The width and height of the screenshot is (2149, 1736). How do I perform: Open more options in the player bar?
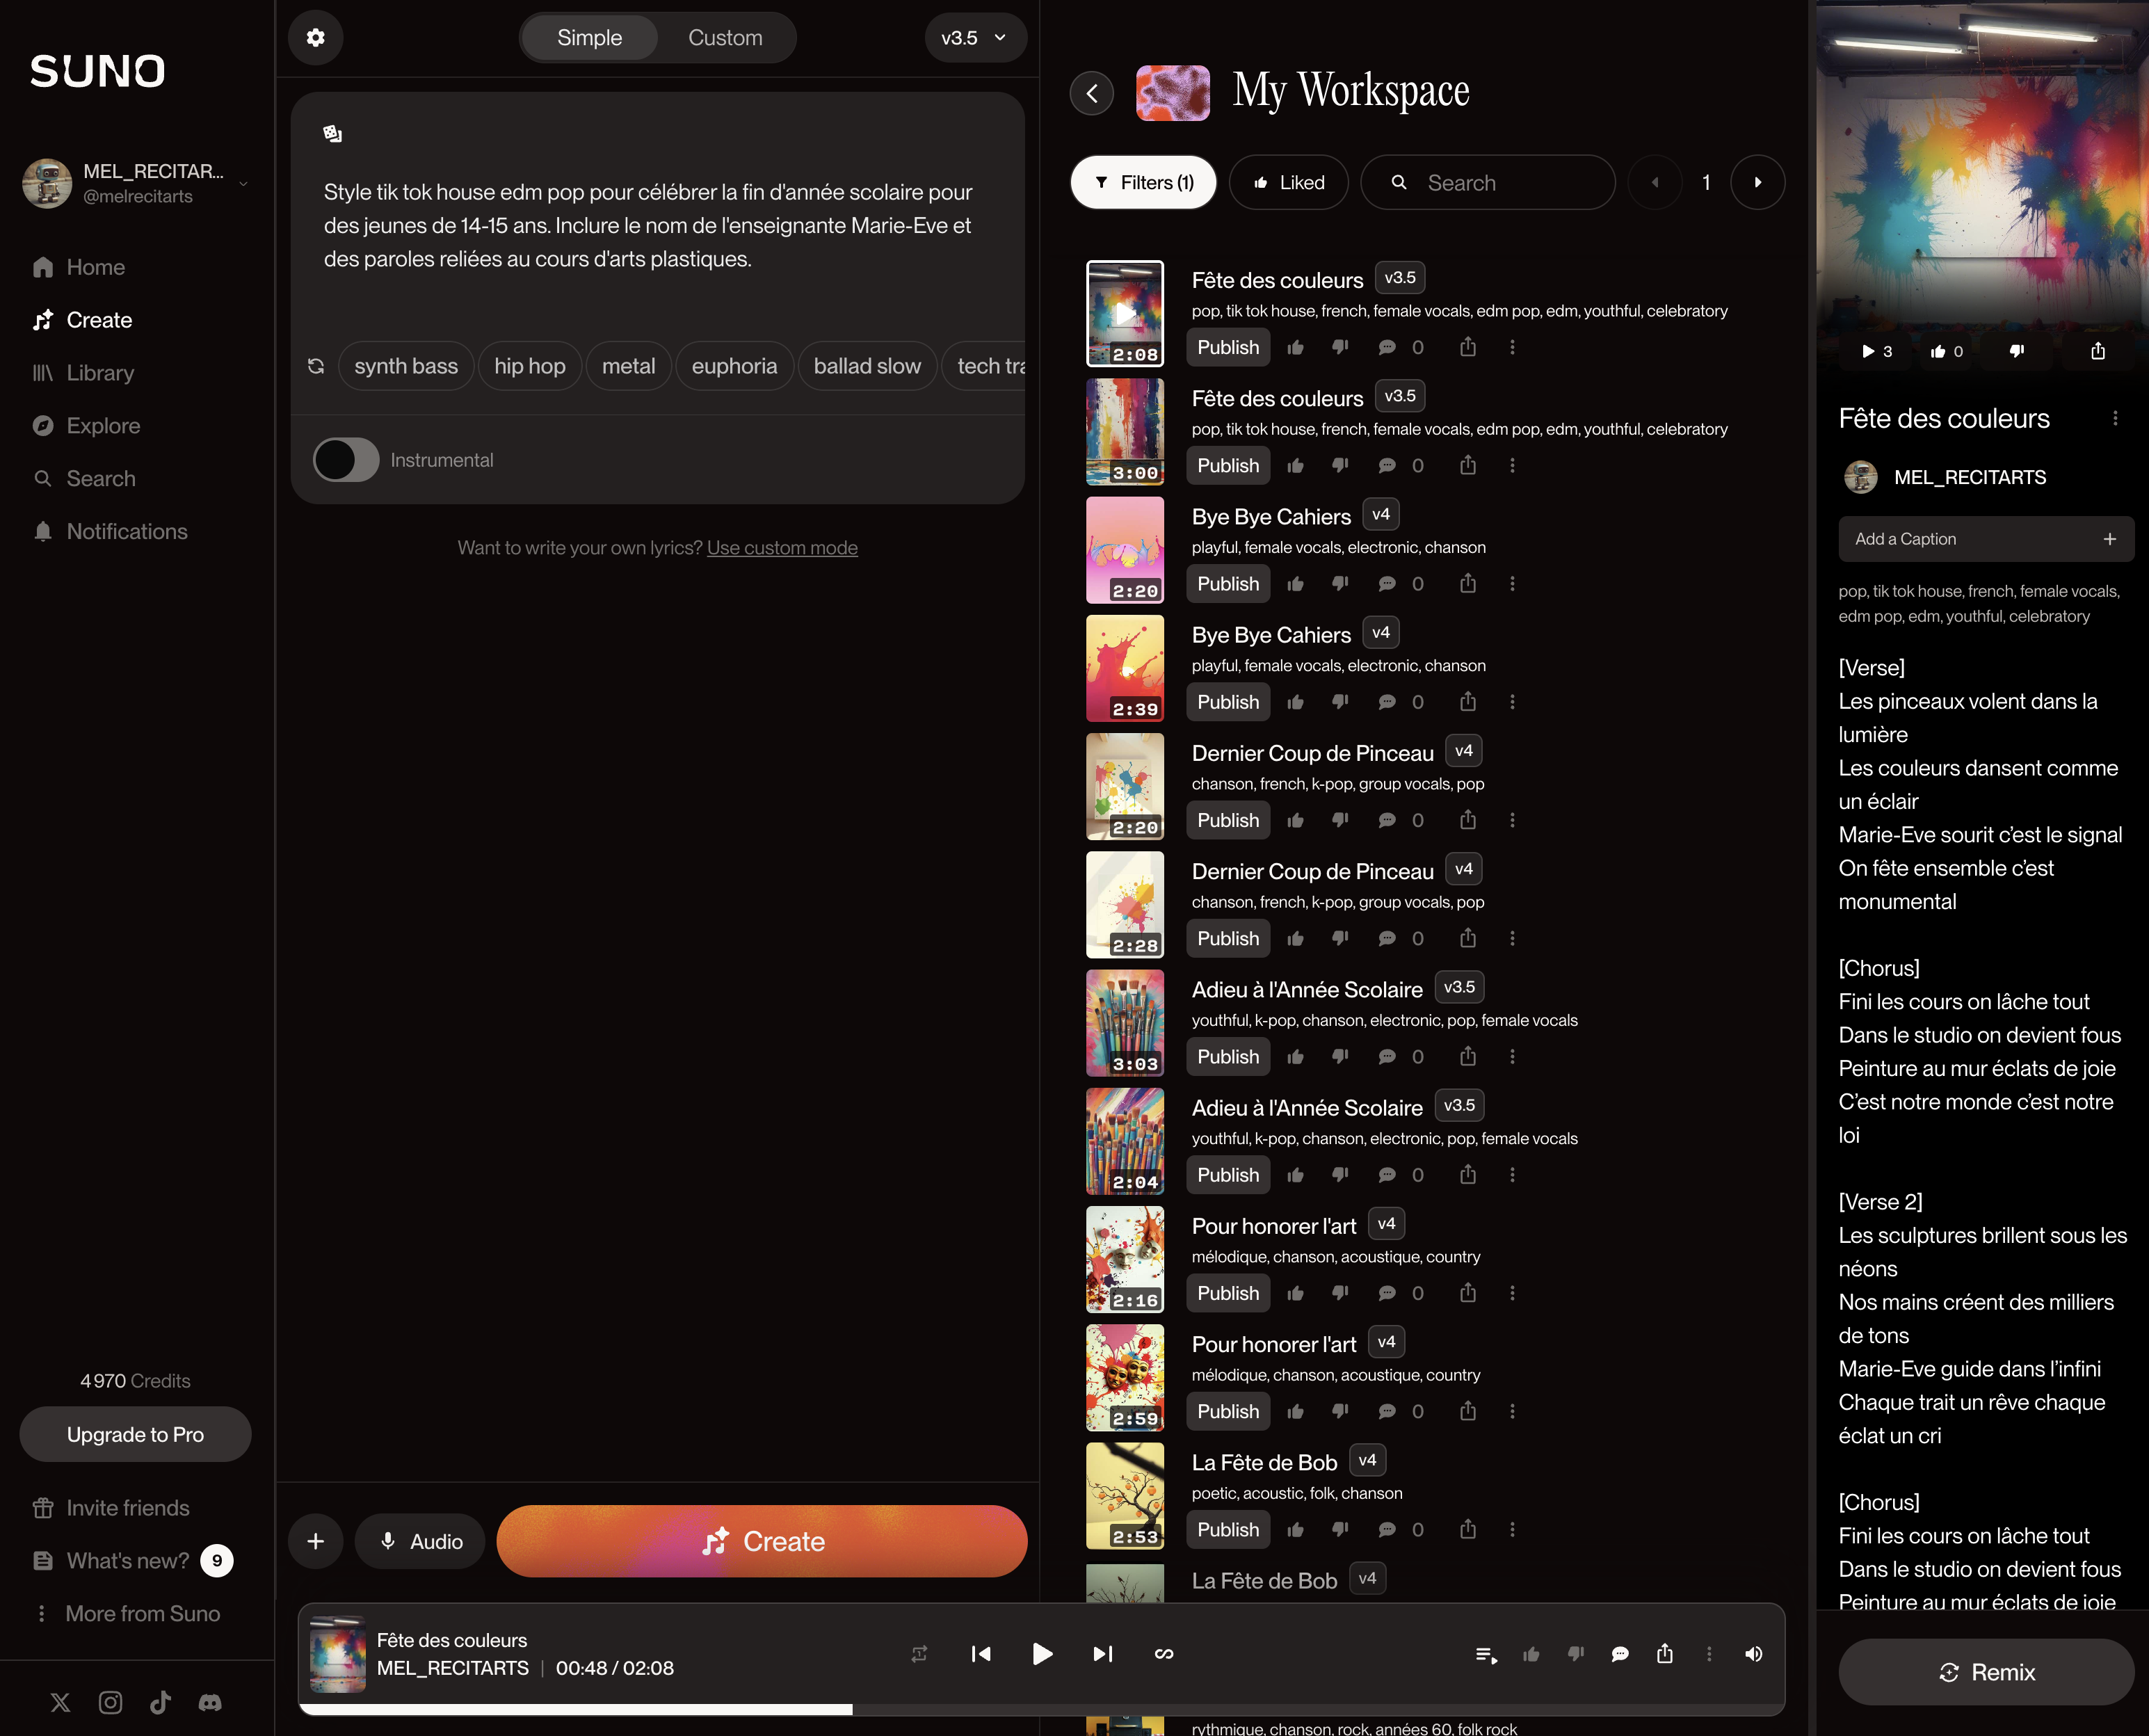[x=1709, y=1654]
